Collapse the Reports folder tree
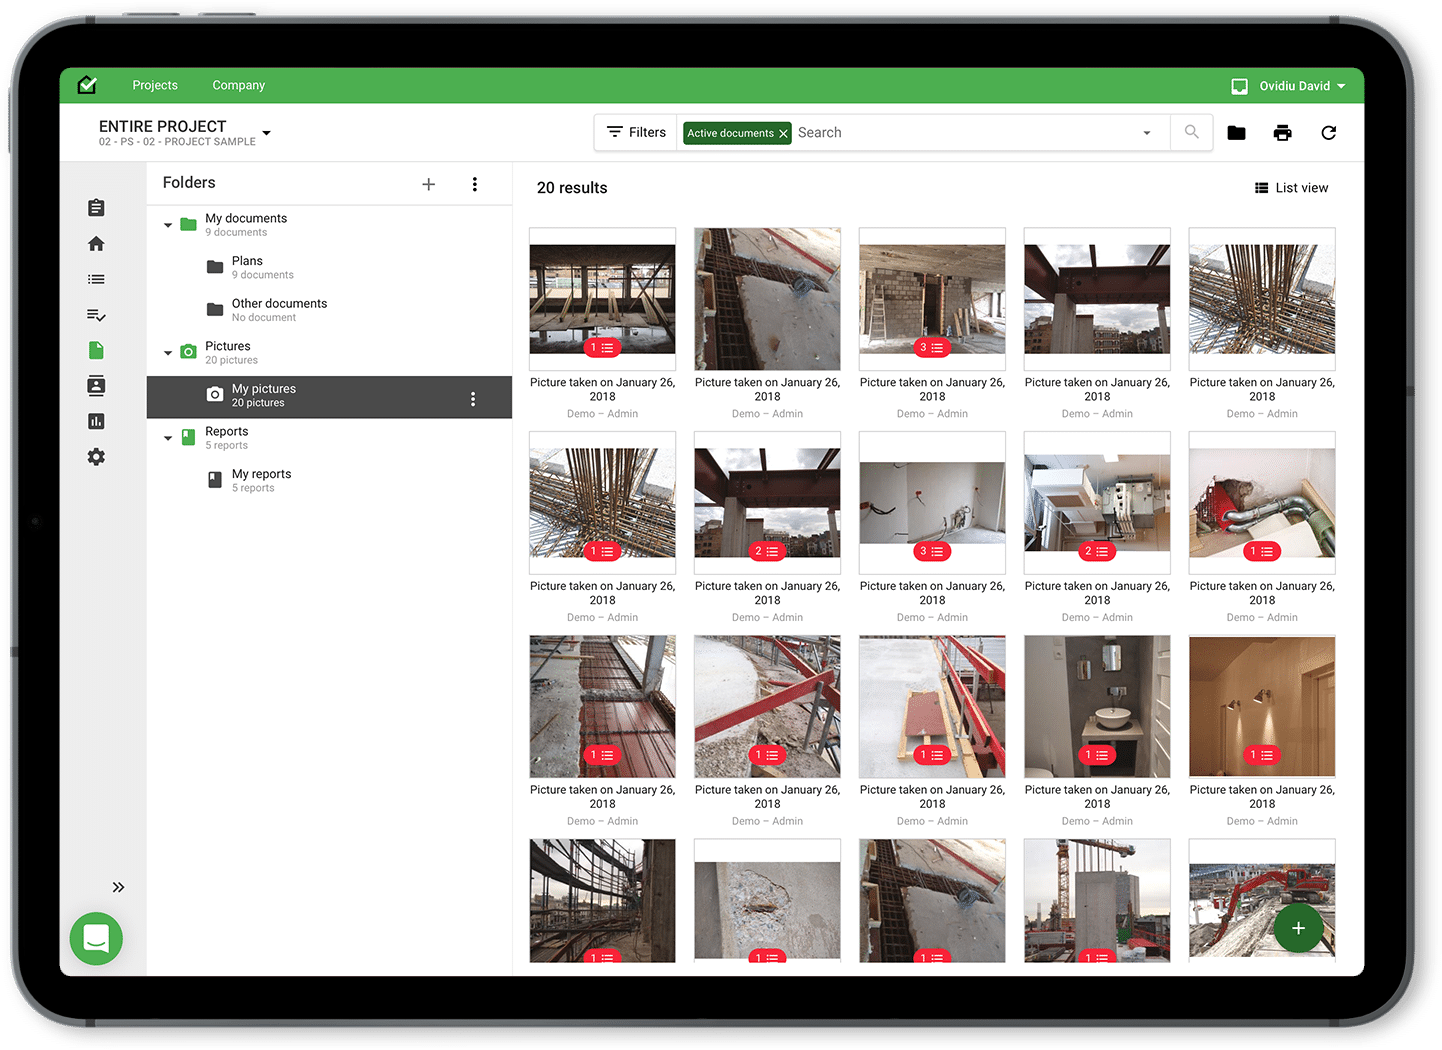 point(168,438)
